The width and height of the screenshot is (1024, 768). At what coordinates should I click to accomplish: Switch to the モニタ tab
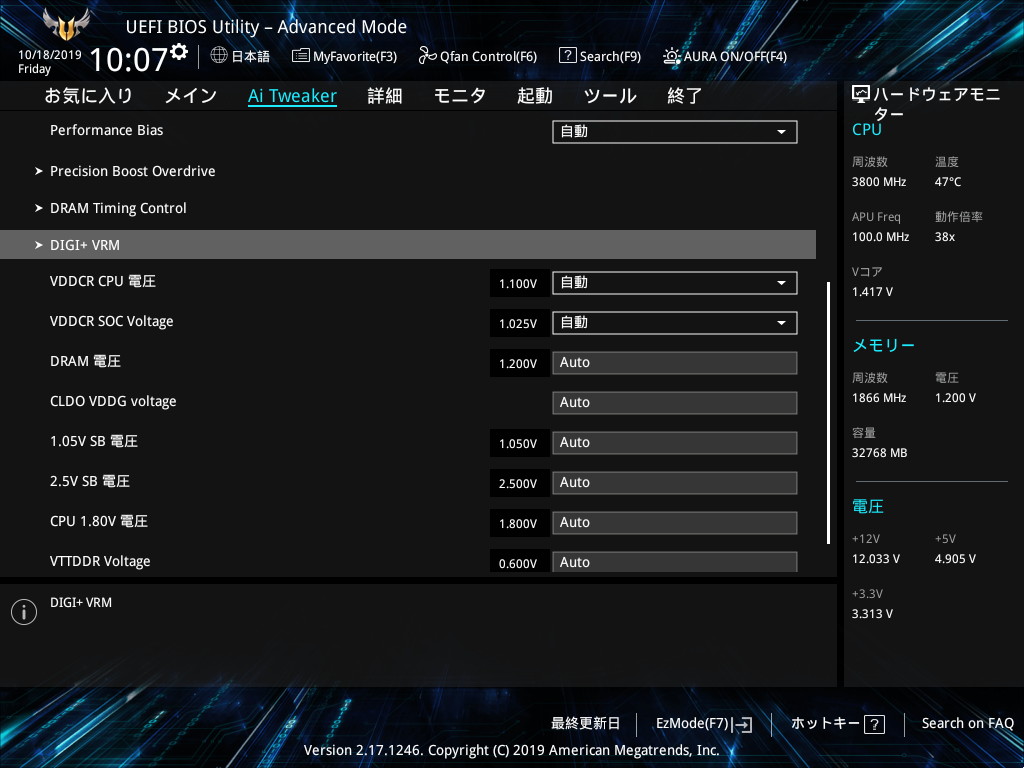coord(460,96)
